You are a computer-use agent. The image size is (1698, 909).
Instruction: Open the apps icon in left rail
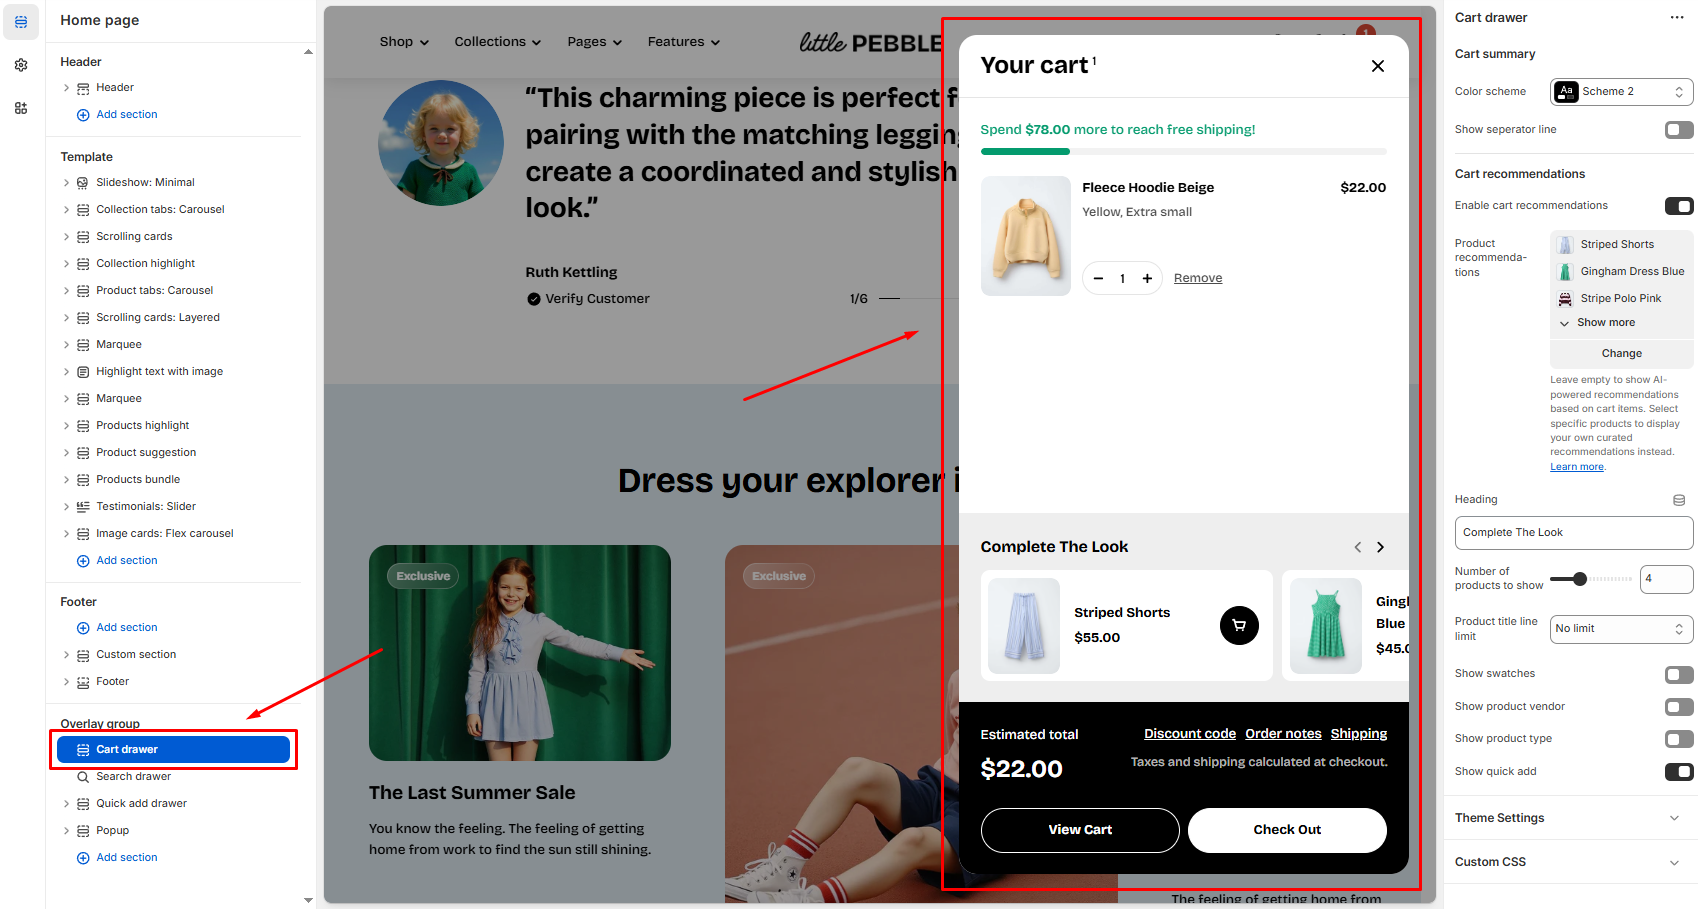21,108
